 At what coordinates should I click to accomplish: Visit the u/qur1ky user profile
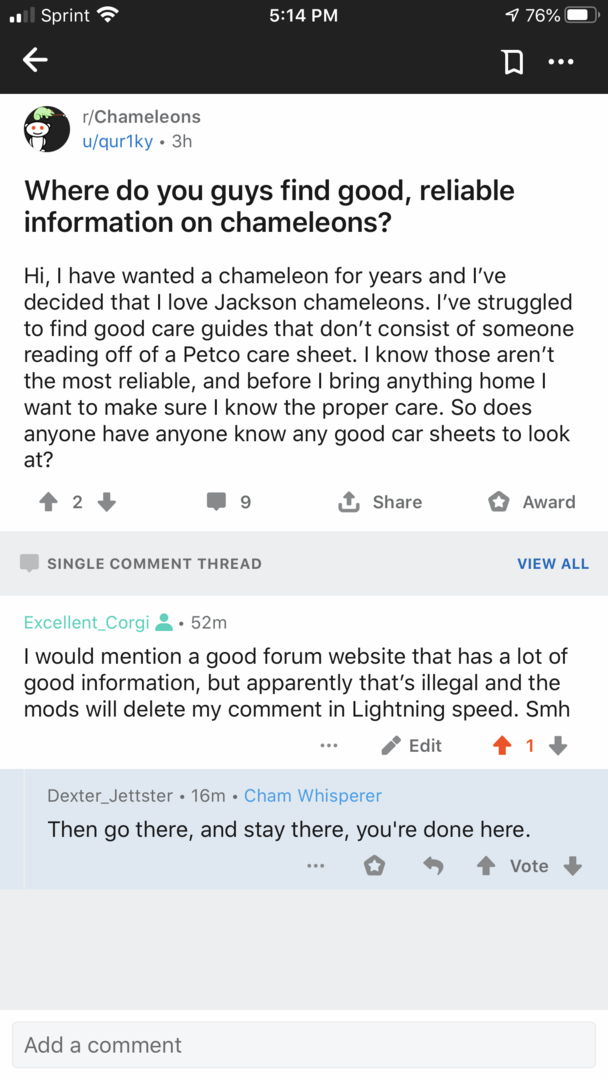(117, 141)
